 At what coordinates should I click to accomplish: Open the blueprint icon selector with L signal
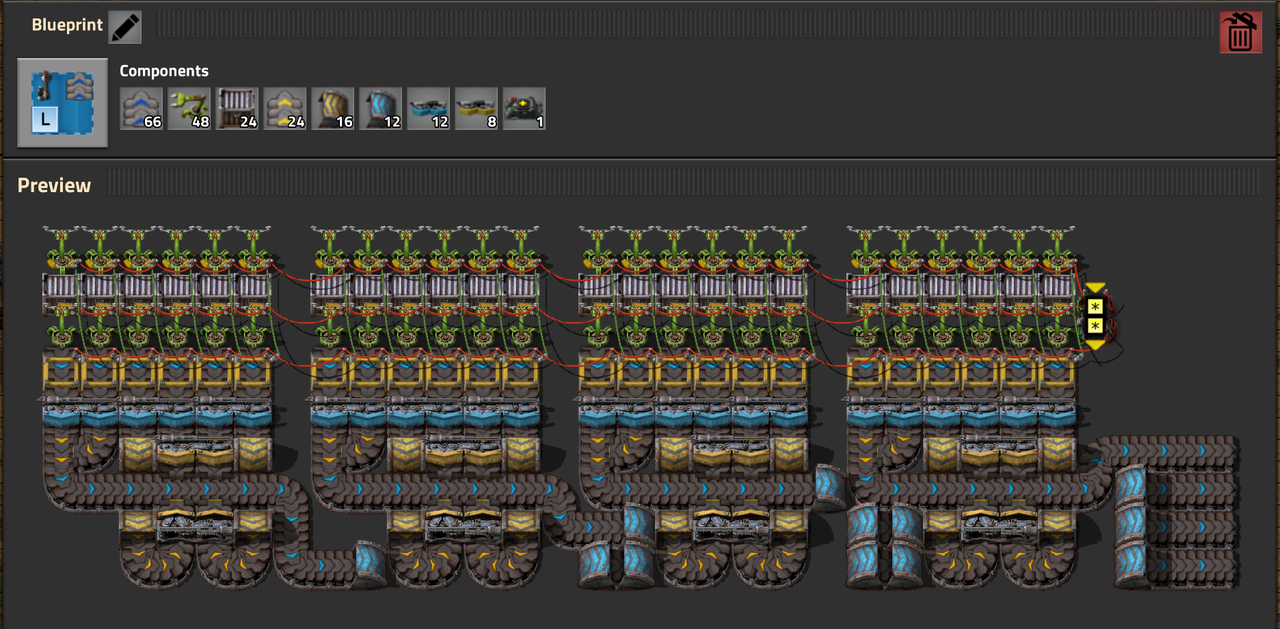click(x=63, y=103)
